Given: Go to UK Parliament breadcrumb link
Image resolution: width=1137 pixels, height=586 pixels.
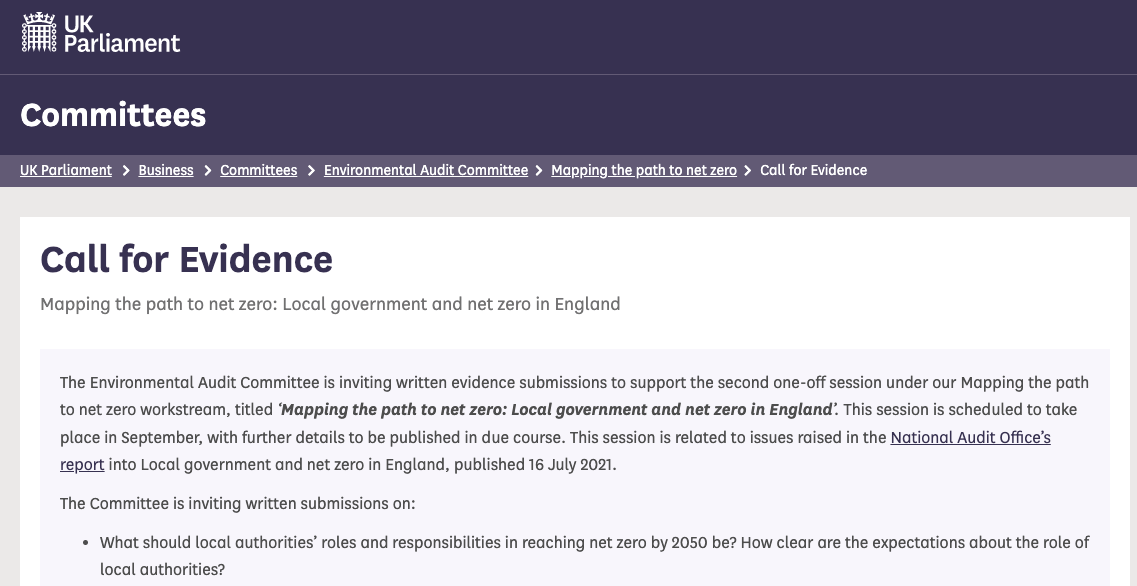Looking at the screenshot, I should [x=66, y=170].
